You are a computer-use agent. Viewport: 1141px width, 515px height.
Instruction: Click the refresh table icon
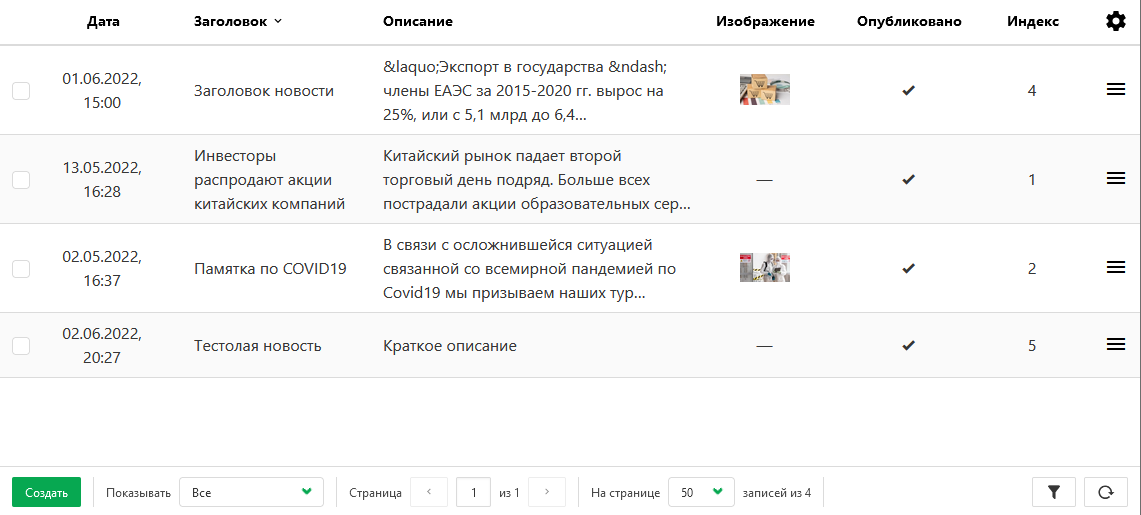pos(1105,492)
